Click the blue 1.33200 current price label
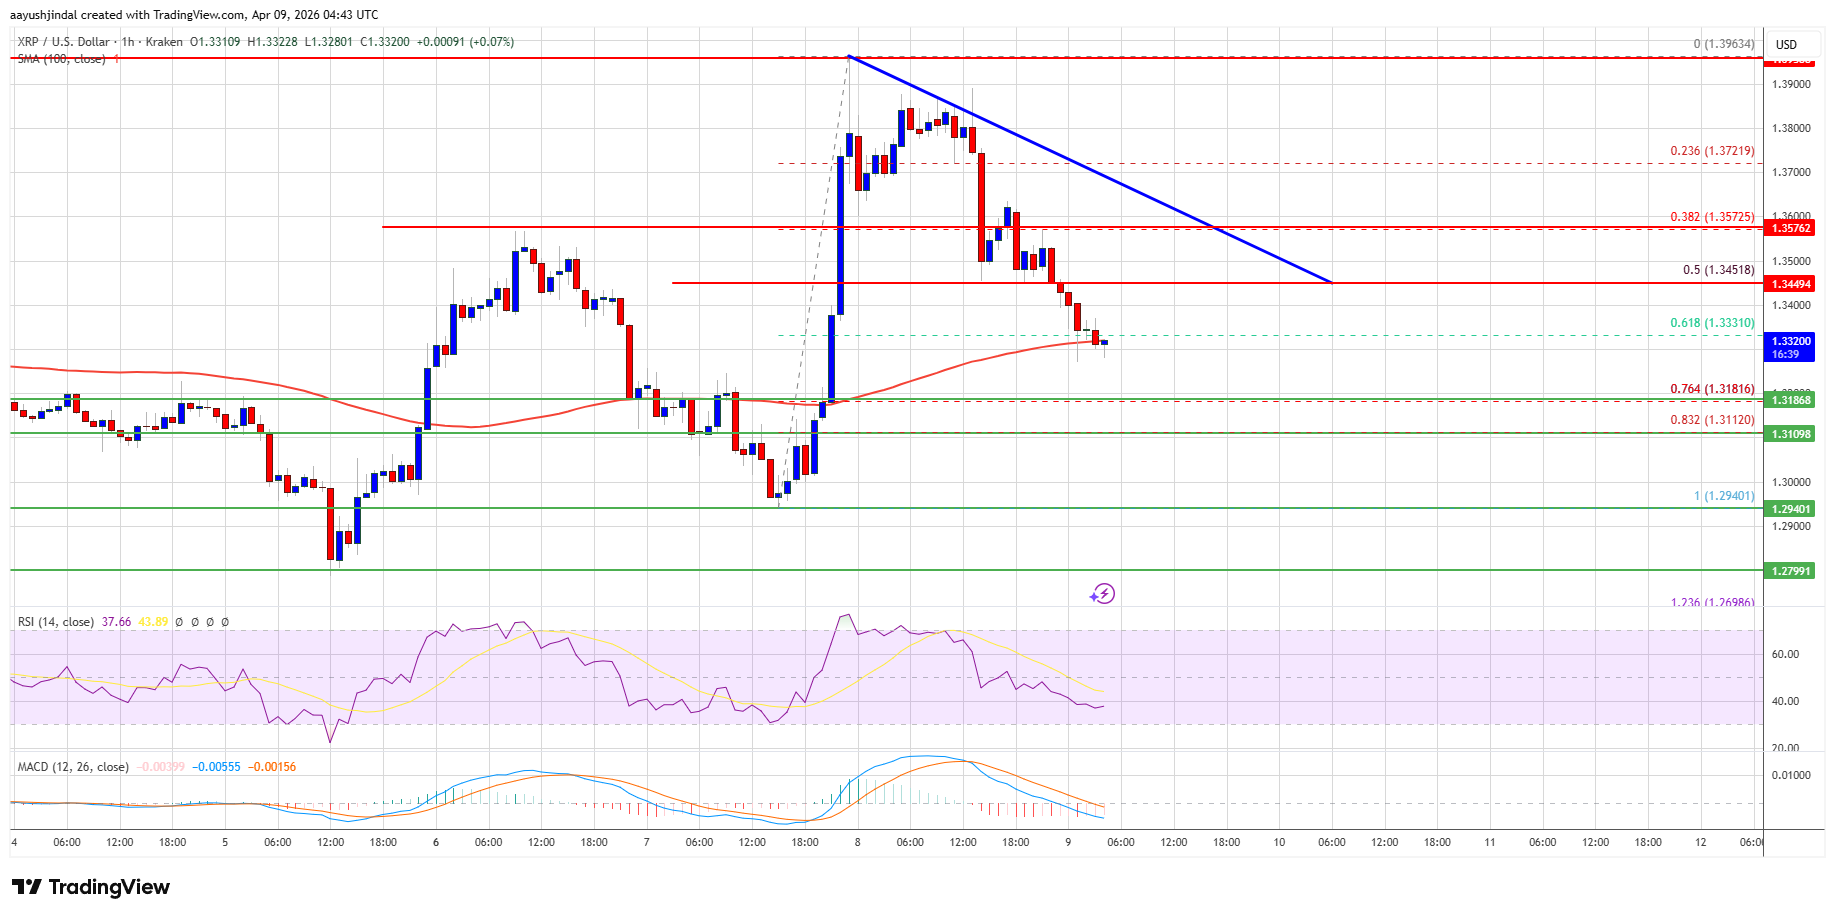This screenshot has width=1835, height=917. (x=1793, y=341)
